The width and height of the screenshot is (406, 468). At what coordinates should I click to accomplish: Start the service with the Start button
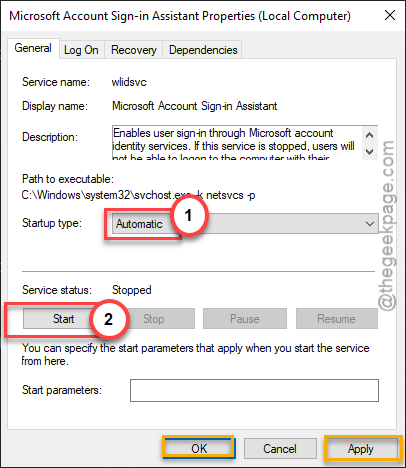pyautogui.click(x=63, y=319)
